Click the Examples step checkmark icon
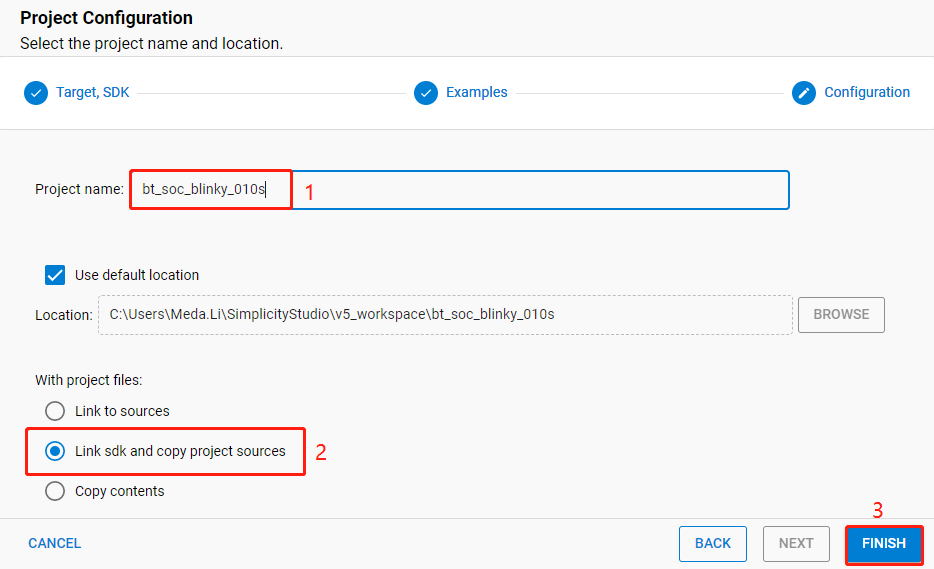 pos(426,93)
